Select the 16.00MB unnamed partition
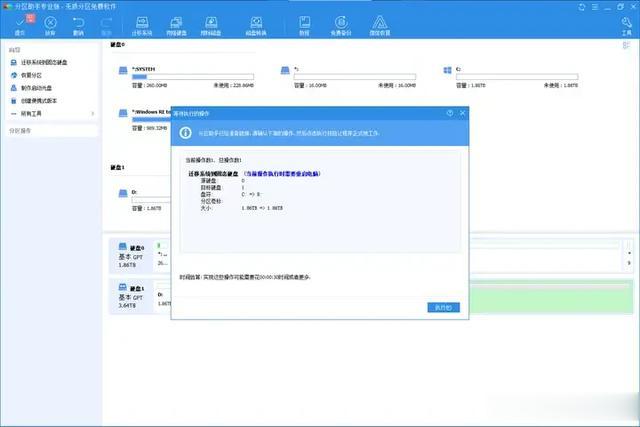The height and width of the screenshot is (427, 640). 348,77
